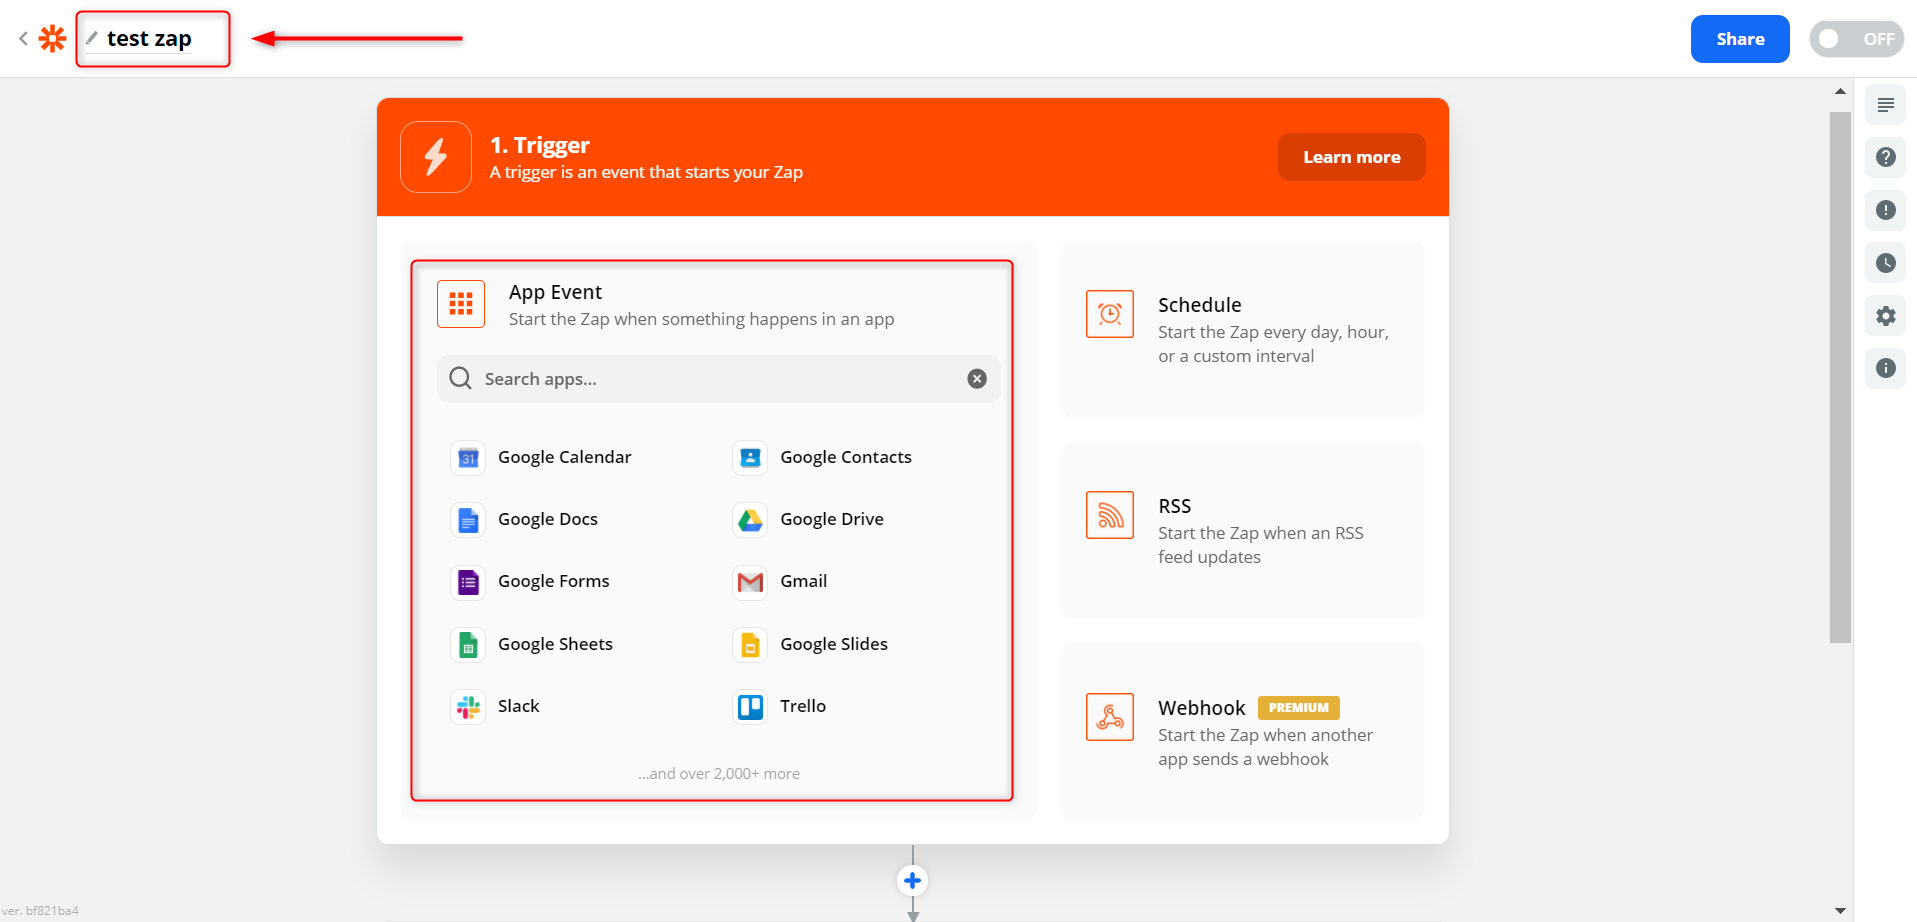Choose the premium Webhook trigger
This screenshot has width=1917, height=922.
tap(1242, 732)
